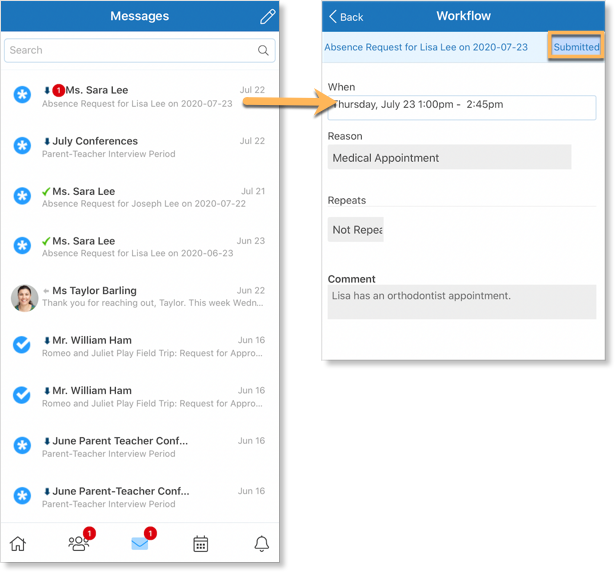Open the People tab with badge

(79, 544)
